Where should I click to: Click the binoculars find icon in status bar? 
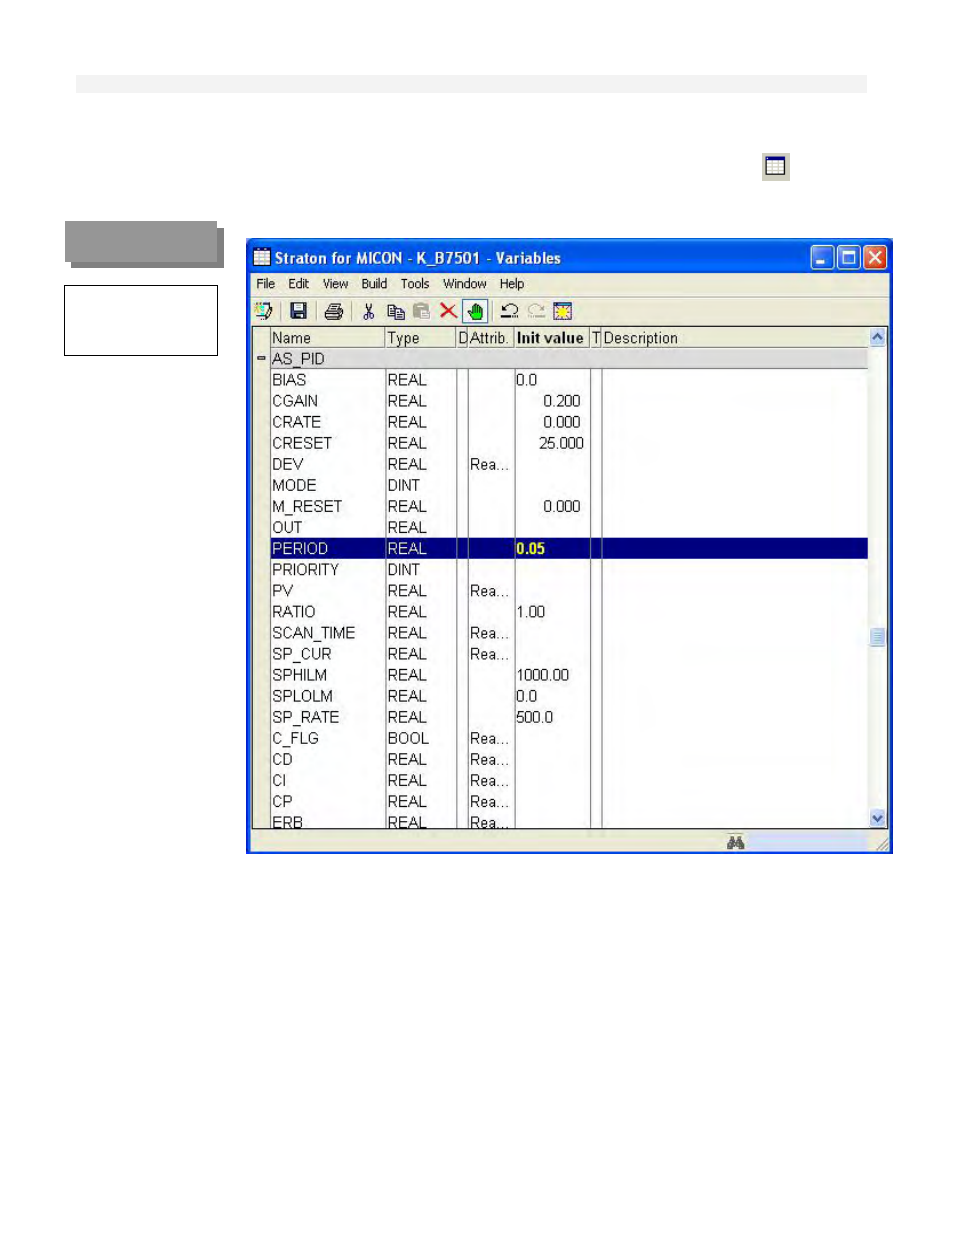click(x=736, y=843)
